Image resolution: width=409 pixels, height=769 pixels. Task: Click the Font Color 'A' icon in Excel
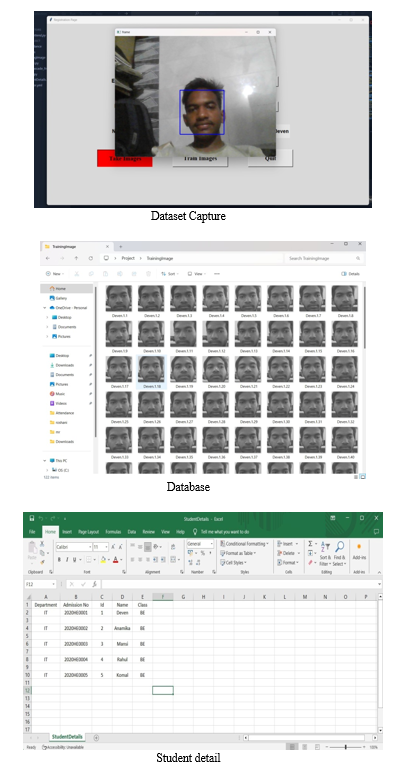click(115, 560)
